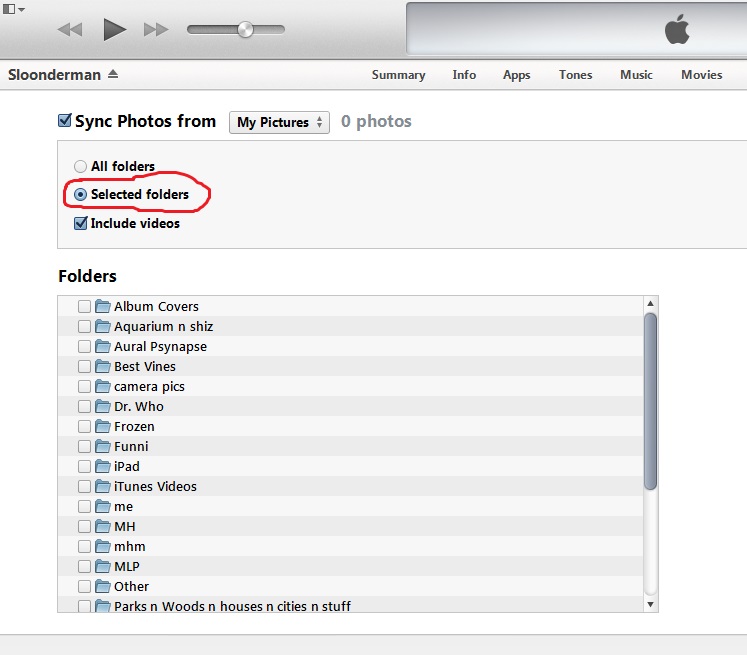The image size is (747, 655).
Task: Select the "iTunes Videos" folder name
Action: tap(155, 486)
